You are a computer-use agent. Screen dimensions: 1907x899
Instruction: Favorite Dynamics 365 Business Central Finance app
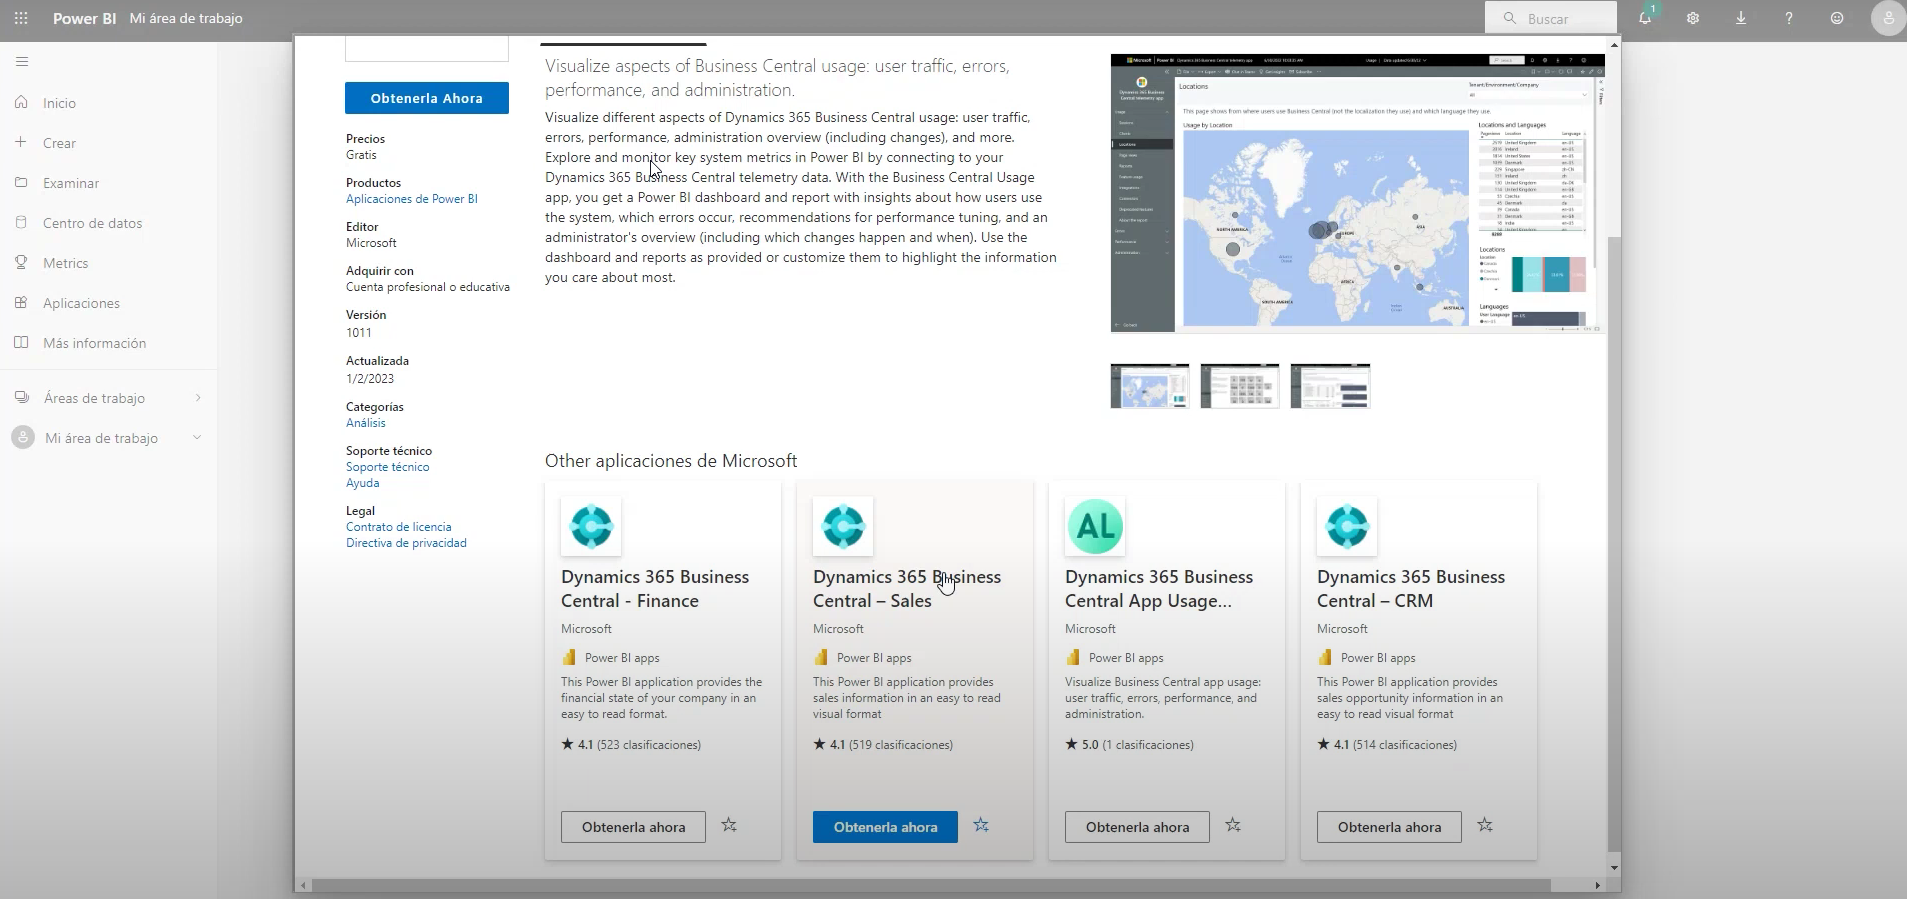pos(729,825)
